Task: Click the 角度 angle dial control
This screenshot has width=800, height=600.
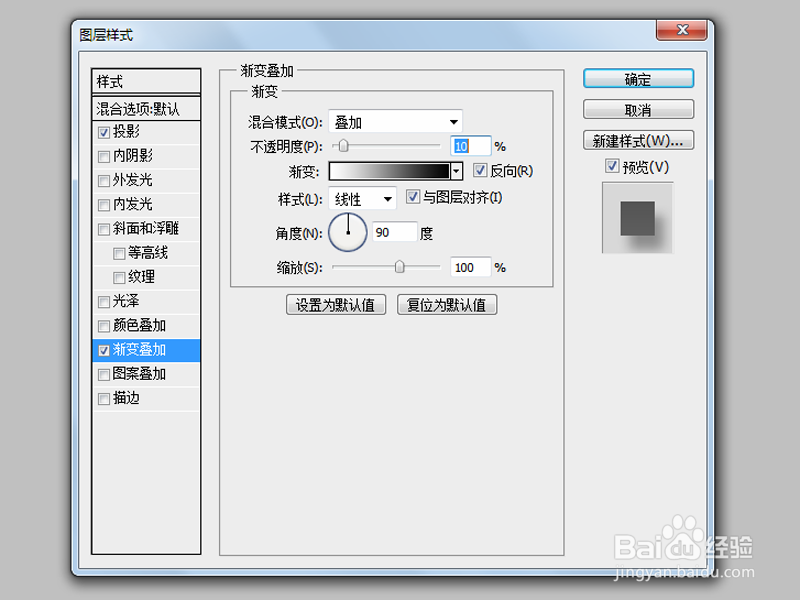Action: pyautogui.click(x=346, y=231)
